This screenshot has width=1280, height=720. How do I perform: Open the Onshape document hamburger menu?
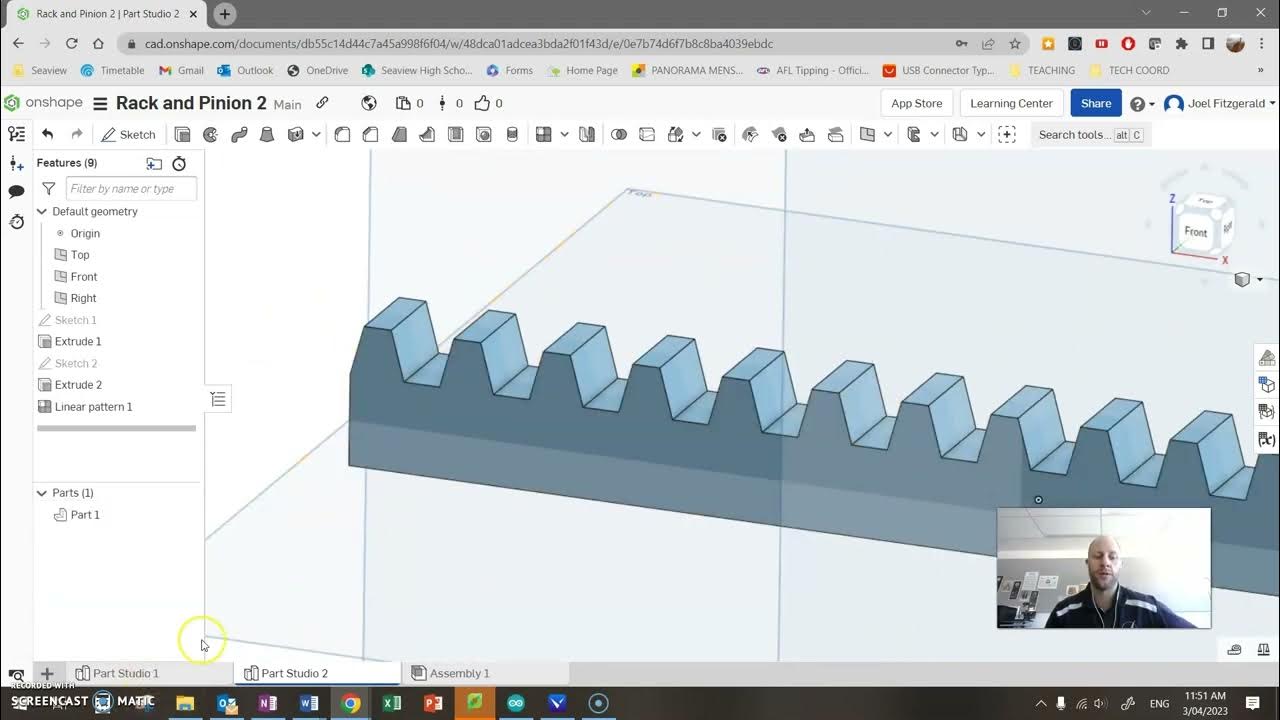pyautogui.click(x=100, y=104)
